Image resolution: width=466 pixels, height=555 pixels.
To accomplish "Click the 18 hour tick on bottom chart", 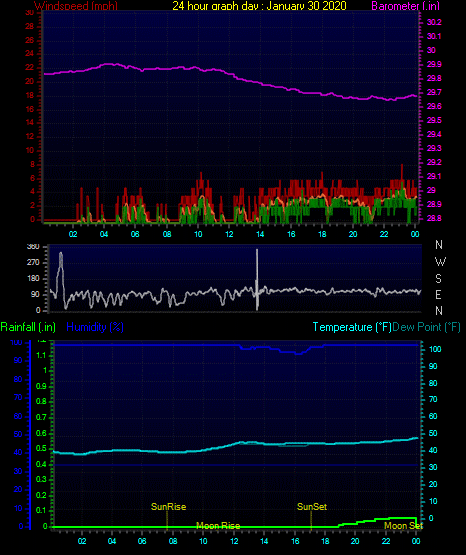I will click(325, 541).
